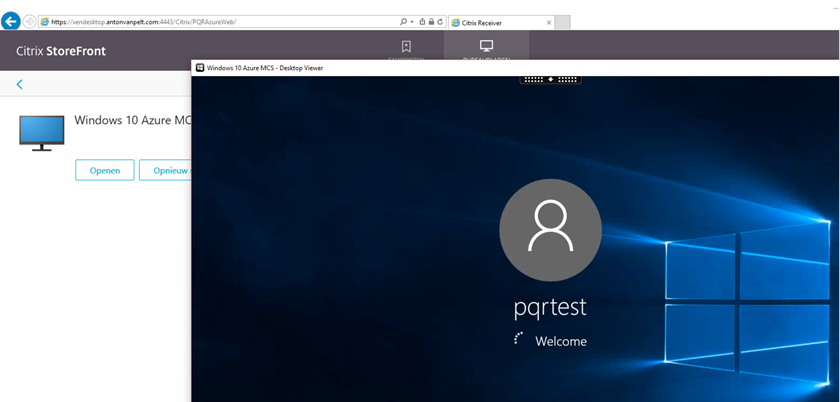
Task: Click the Opnieuw restart button
Action: (x=165, y=170)
